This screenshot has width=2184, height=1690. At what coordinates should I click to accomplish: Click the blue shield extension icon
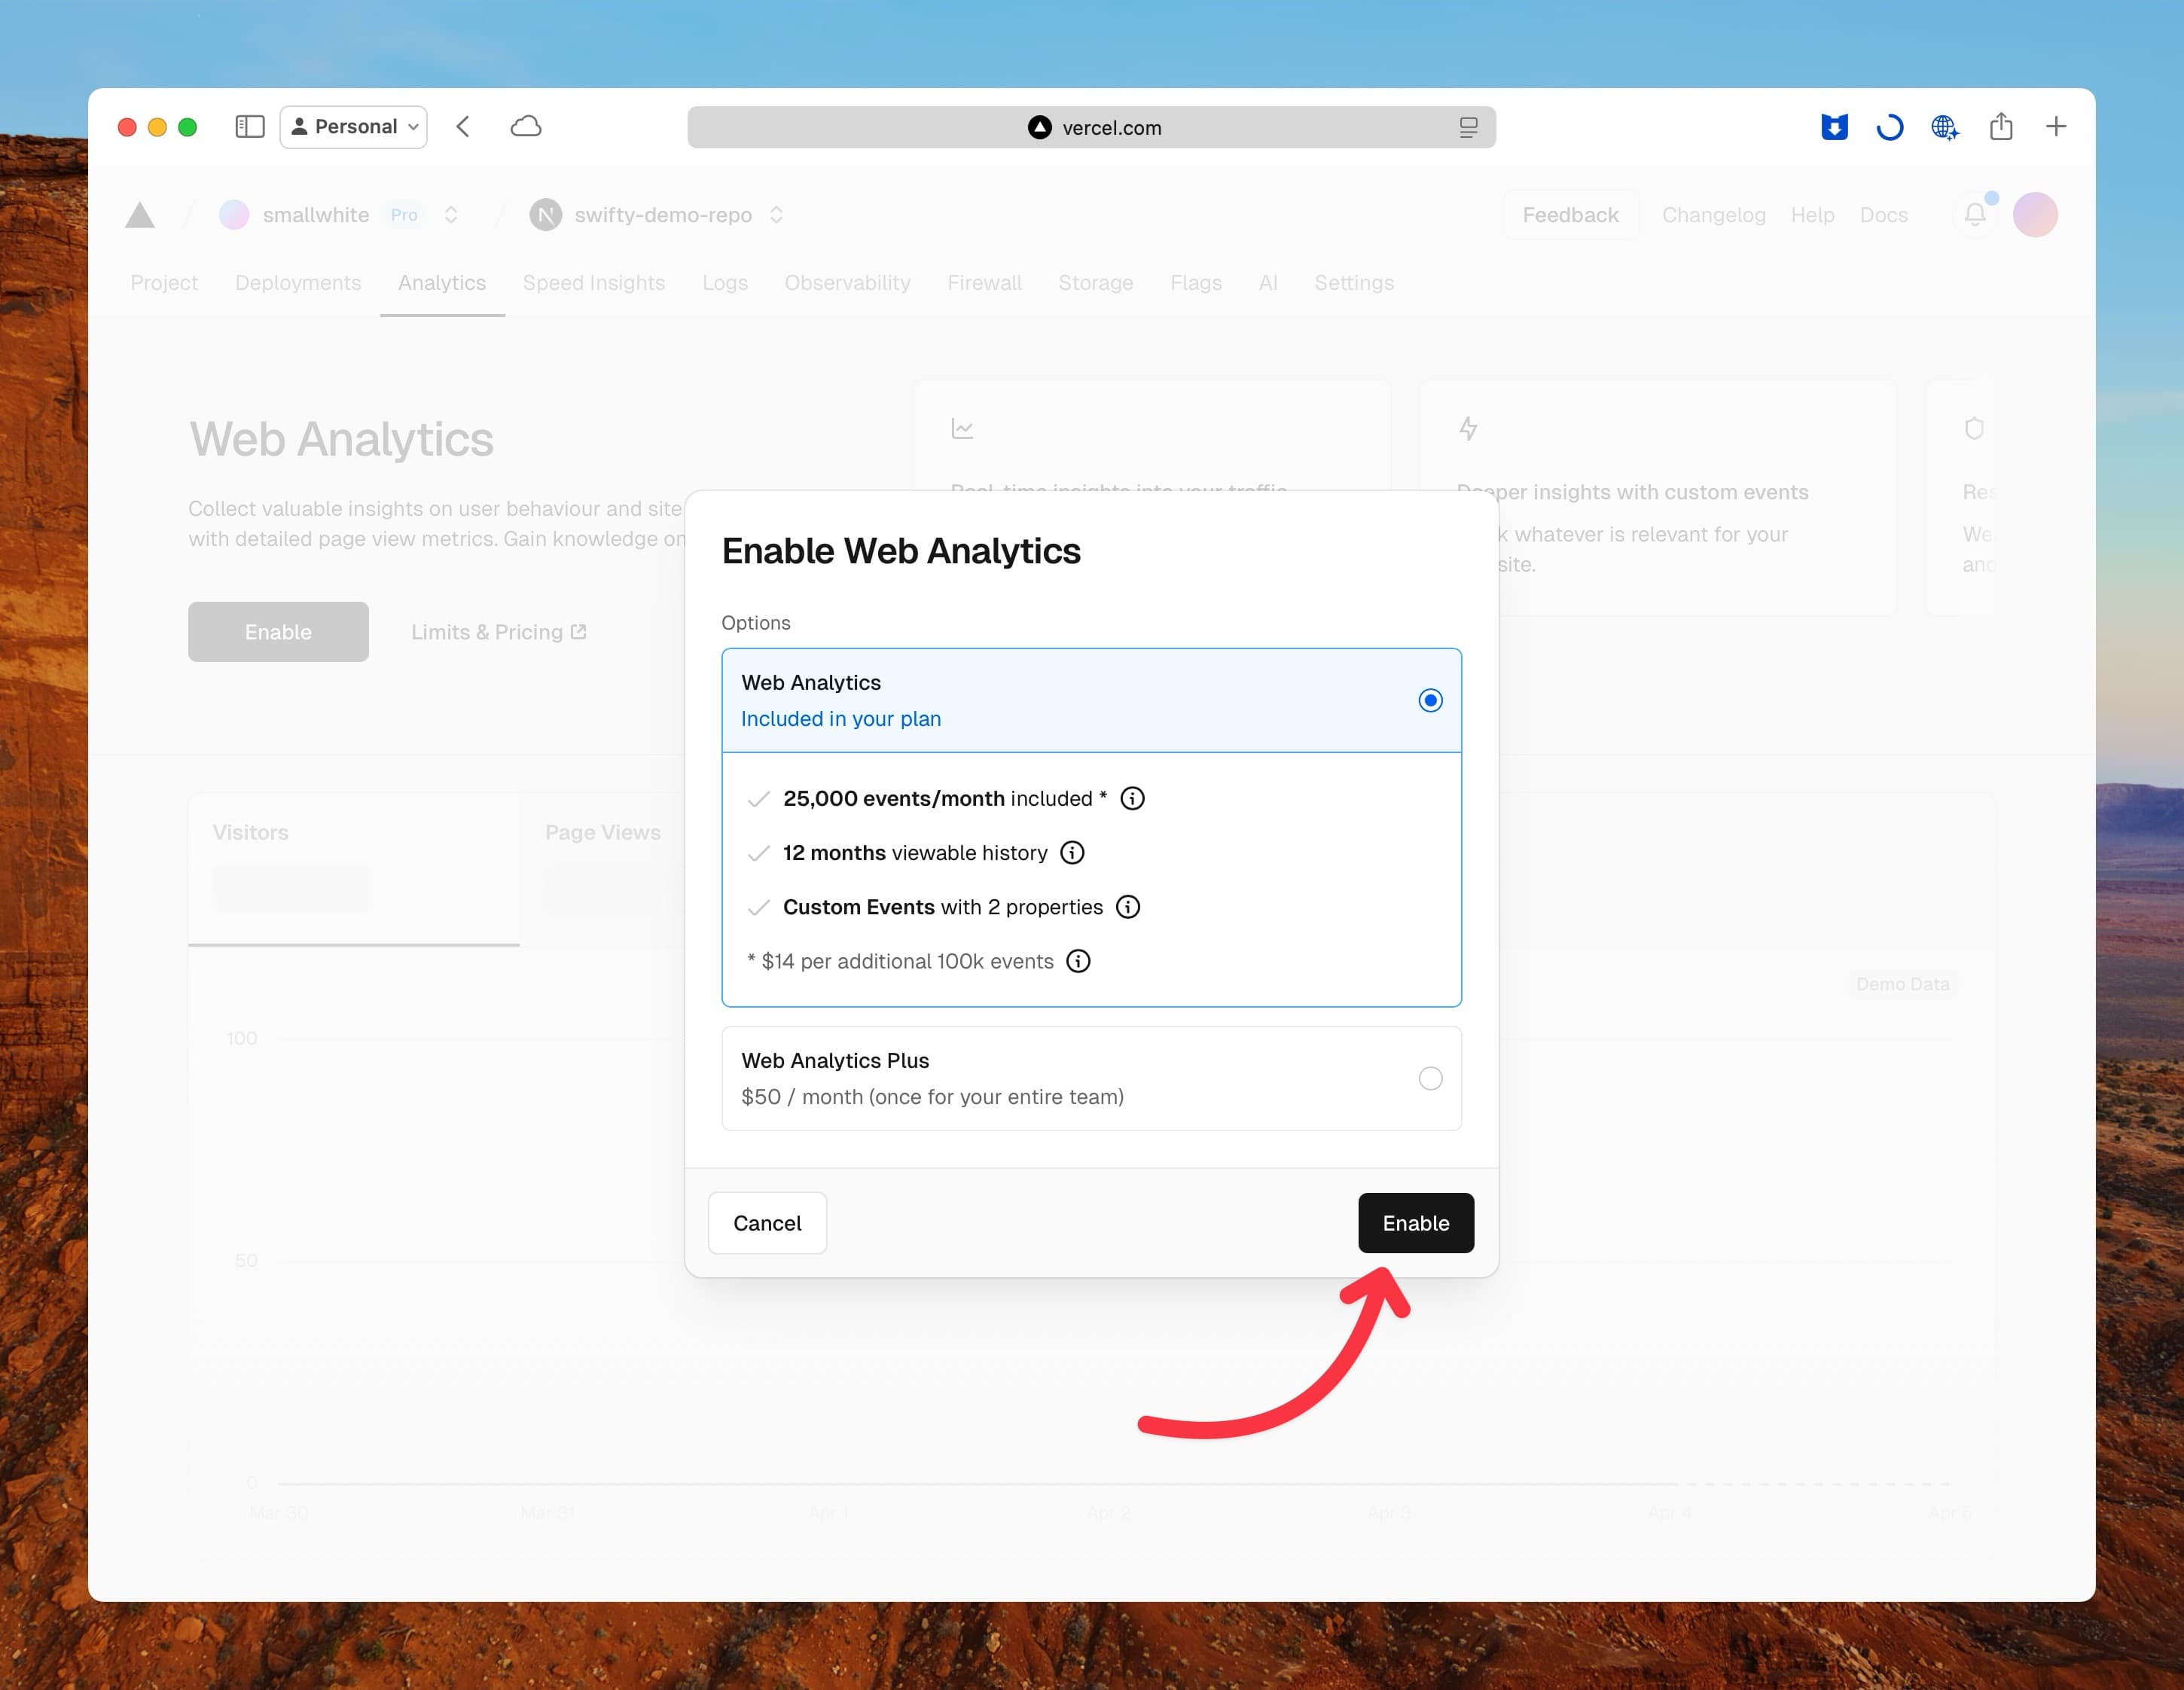1834,127
